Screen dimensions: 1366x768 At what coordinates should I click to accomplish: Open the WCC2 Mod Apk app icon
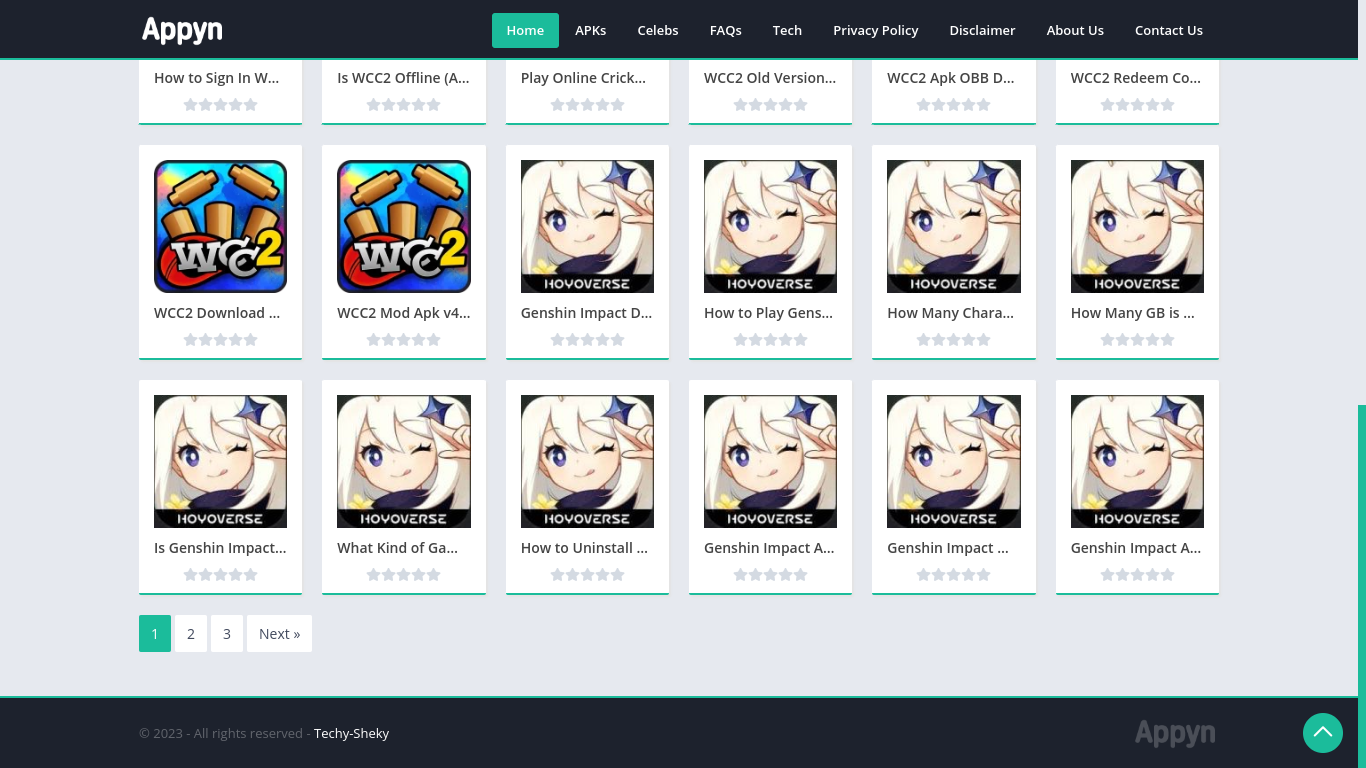pyautogui.click(x=404, y=226)
